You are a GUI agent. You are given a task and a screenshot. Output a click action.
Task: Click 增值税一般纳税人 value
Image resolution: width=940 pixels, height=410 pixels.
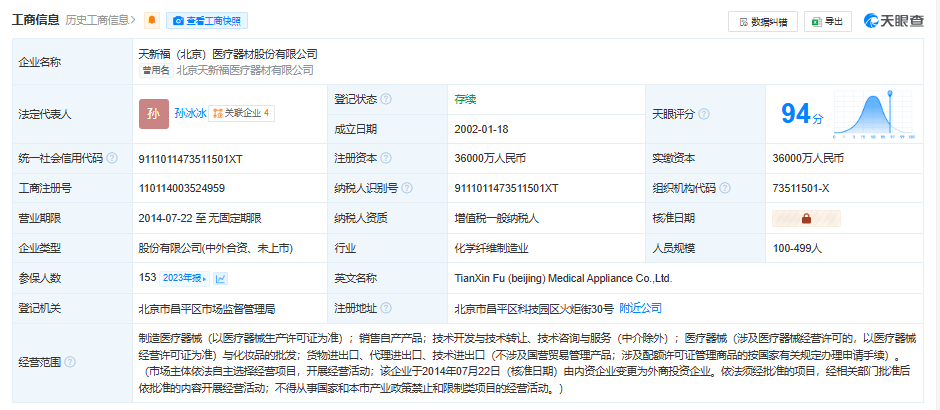click(x=497, y=219)
